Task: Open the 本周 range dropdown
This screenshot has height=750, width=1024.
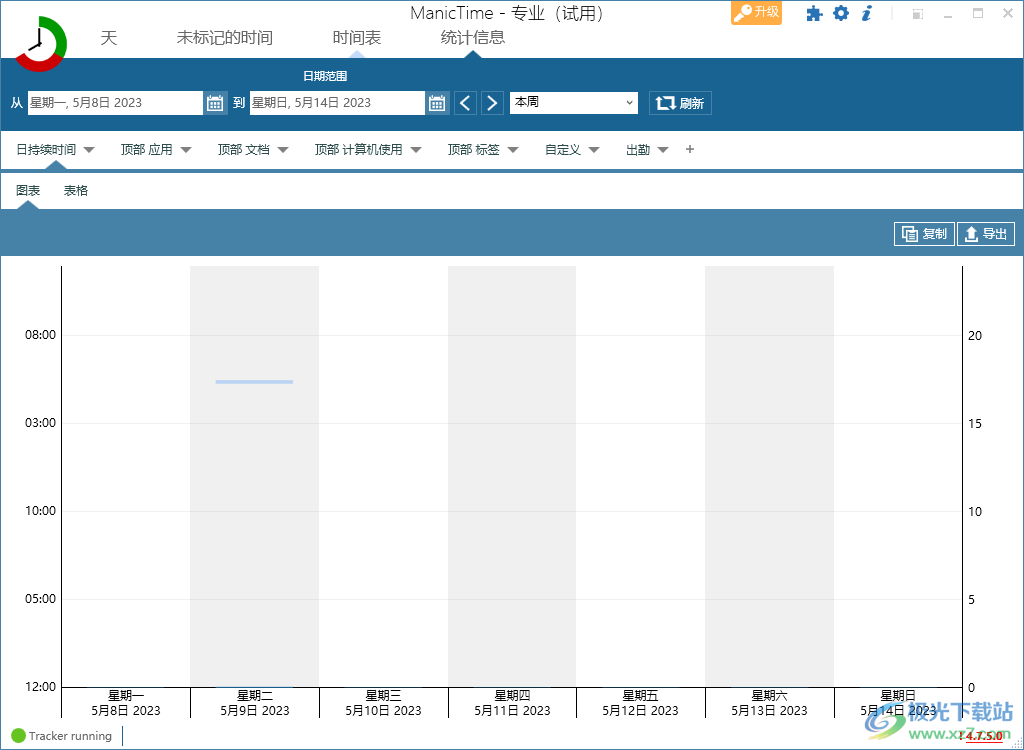Action: point(573,103)
